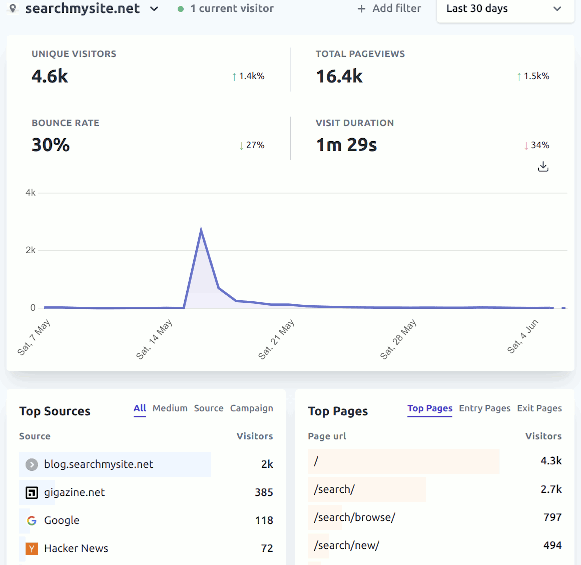This screenshot has width=581, height=565.
Task: Click the 2k visitors value for blog.searchmysite.net
Action: pyautogui.click(x=267, y=464)
